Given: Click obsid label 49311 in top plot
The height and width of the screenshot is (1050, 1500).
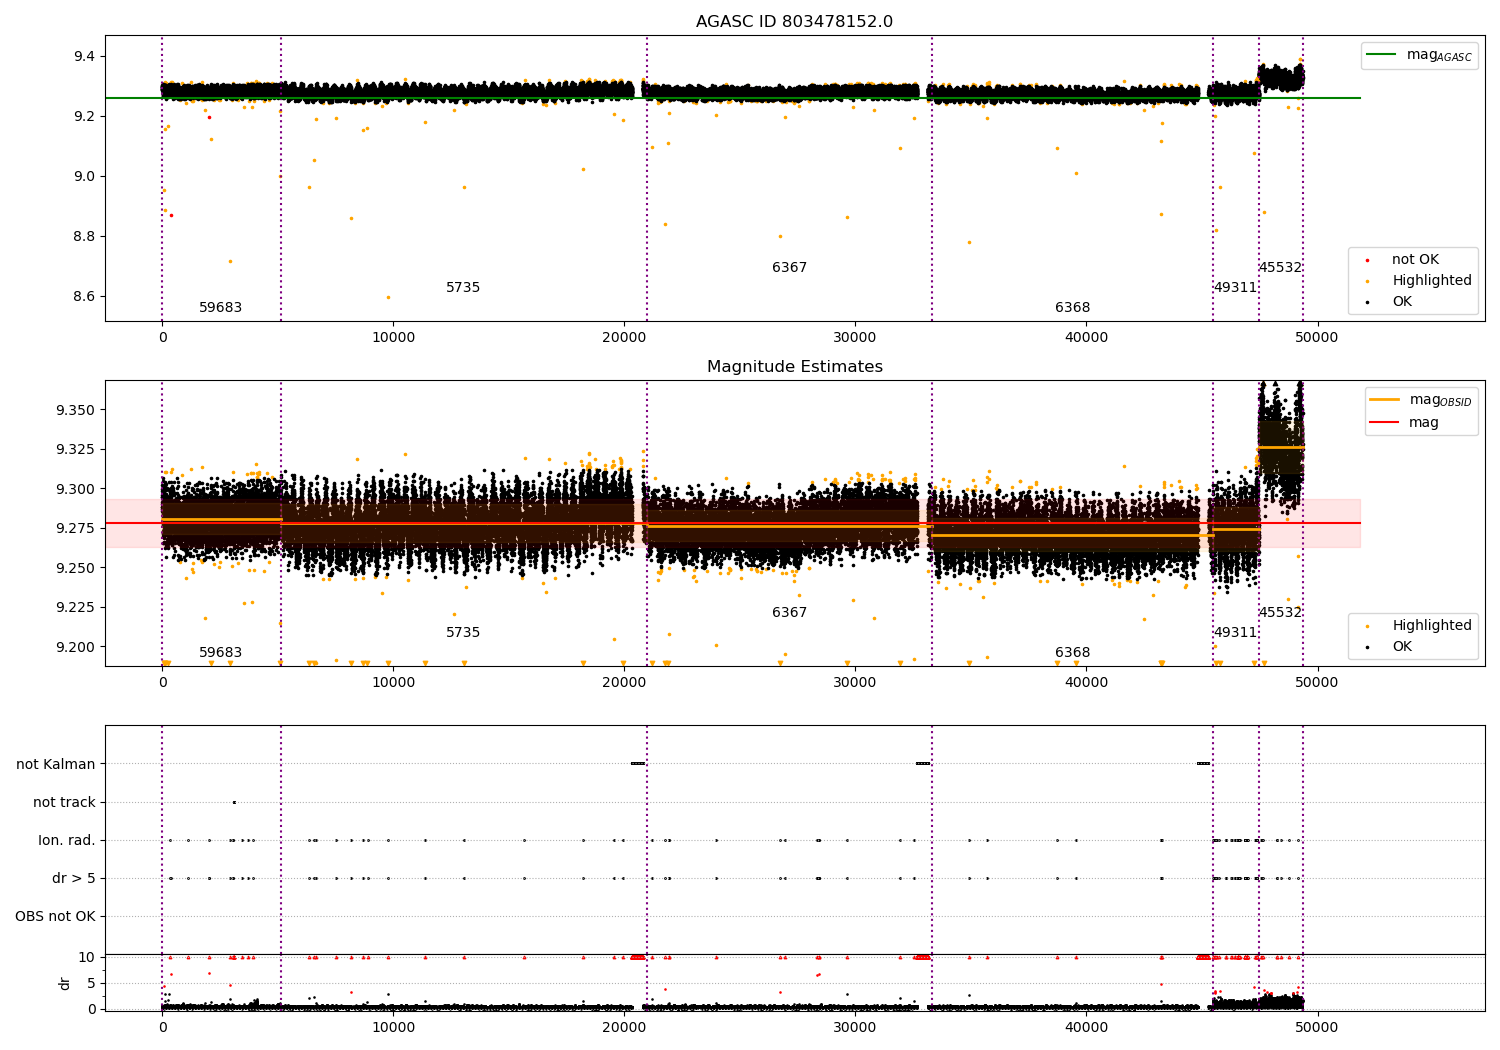Looking at the screenshot, I should tap(1235, 288).
